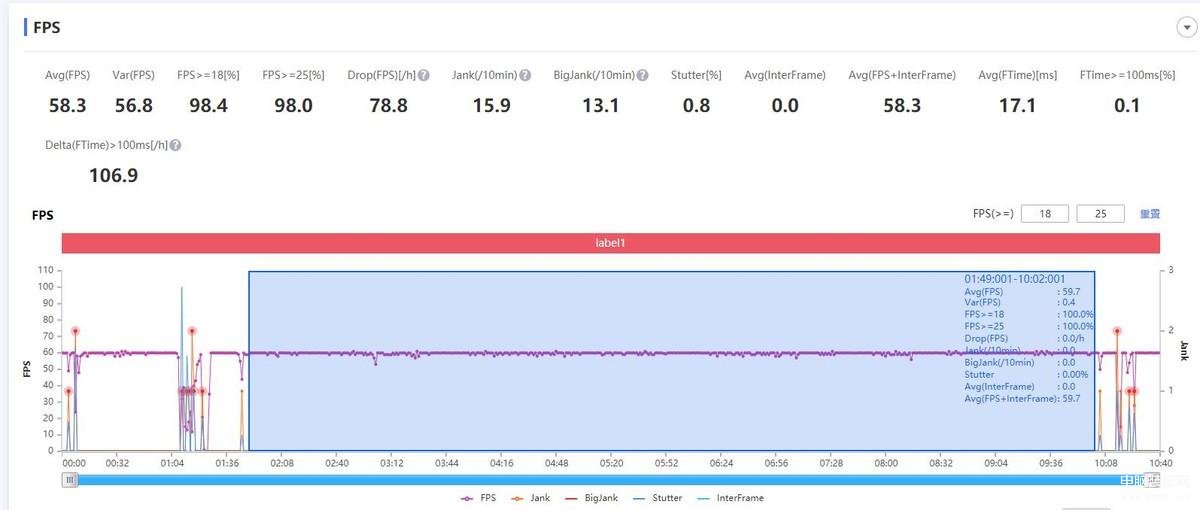Image resolution: width=1200 pixels, height=510 pixels.
Task: Click the help icon beside Delta(FTime)>100ms[/h]
Action: point(175,145)
